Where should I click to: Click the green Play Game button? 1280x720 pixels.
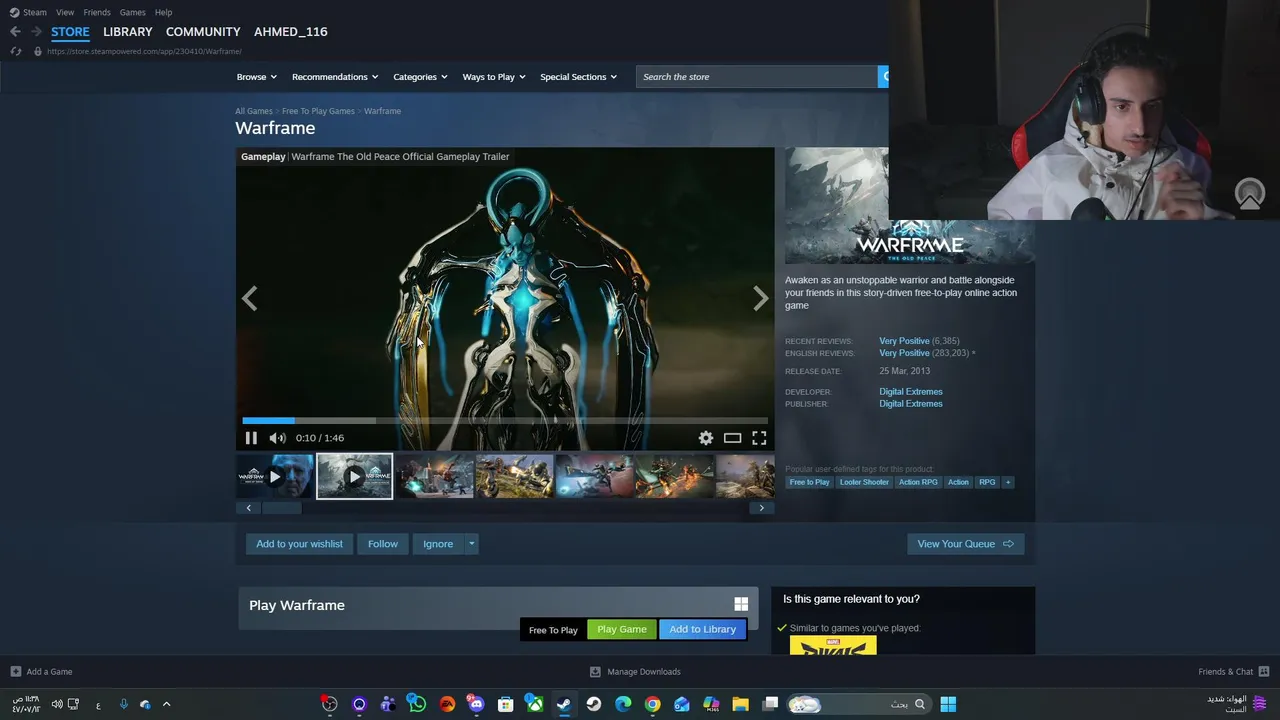[622, 629]
